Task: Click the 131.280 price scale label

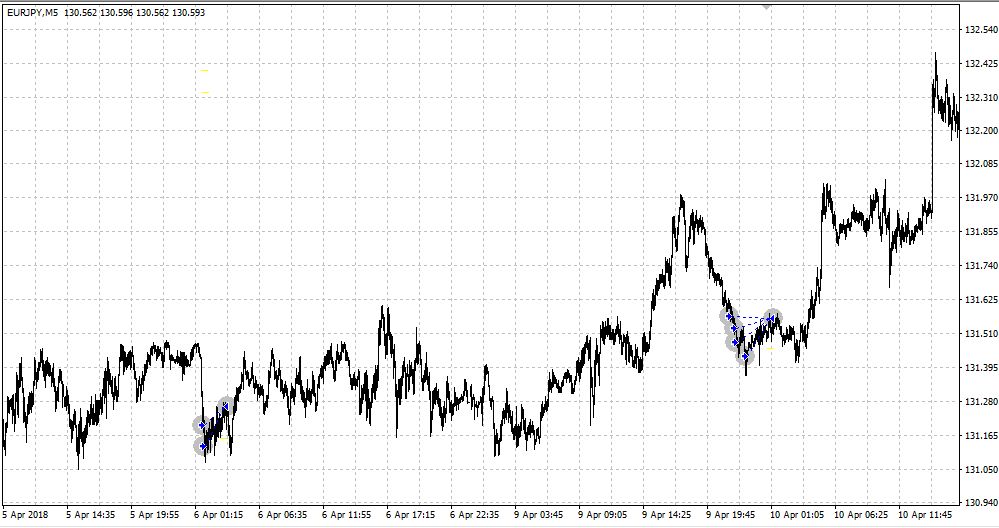Action: [x=981, y=402]
